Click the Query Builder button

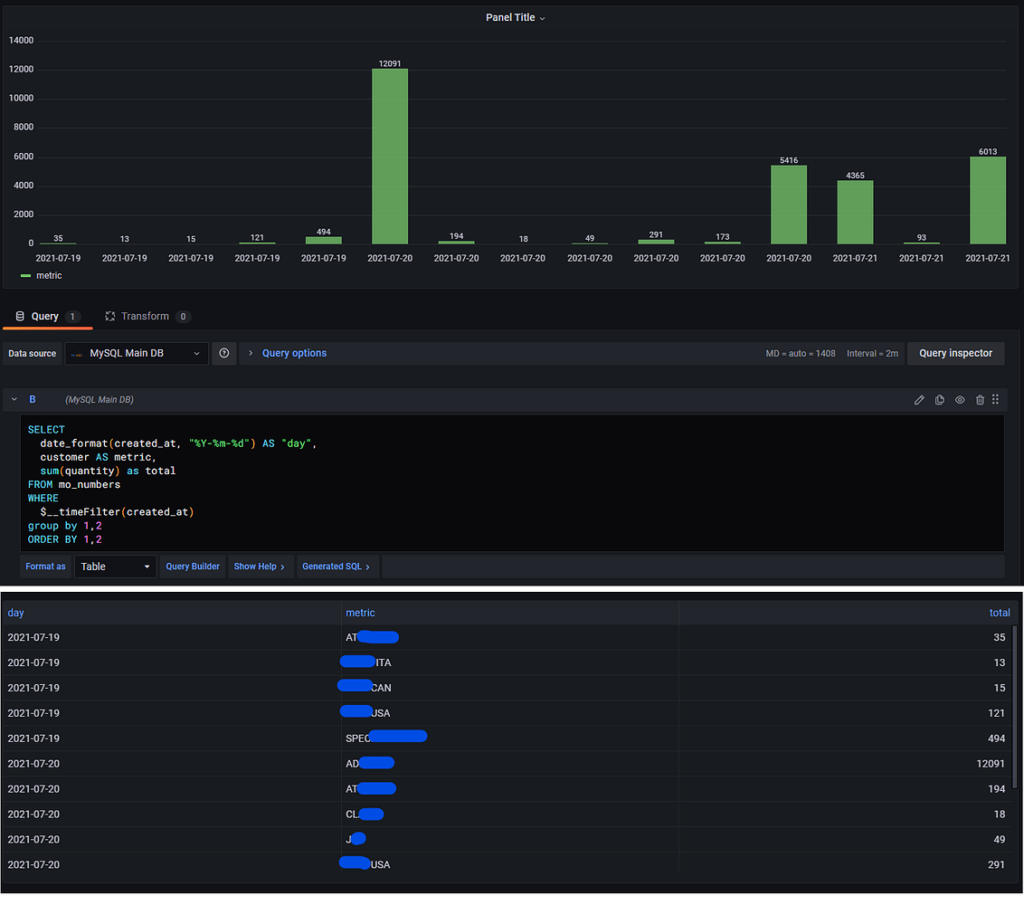[x=192, y=567]
